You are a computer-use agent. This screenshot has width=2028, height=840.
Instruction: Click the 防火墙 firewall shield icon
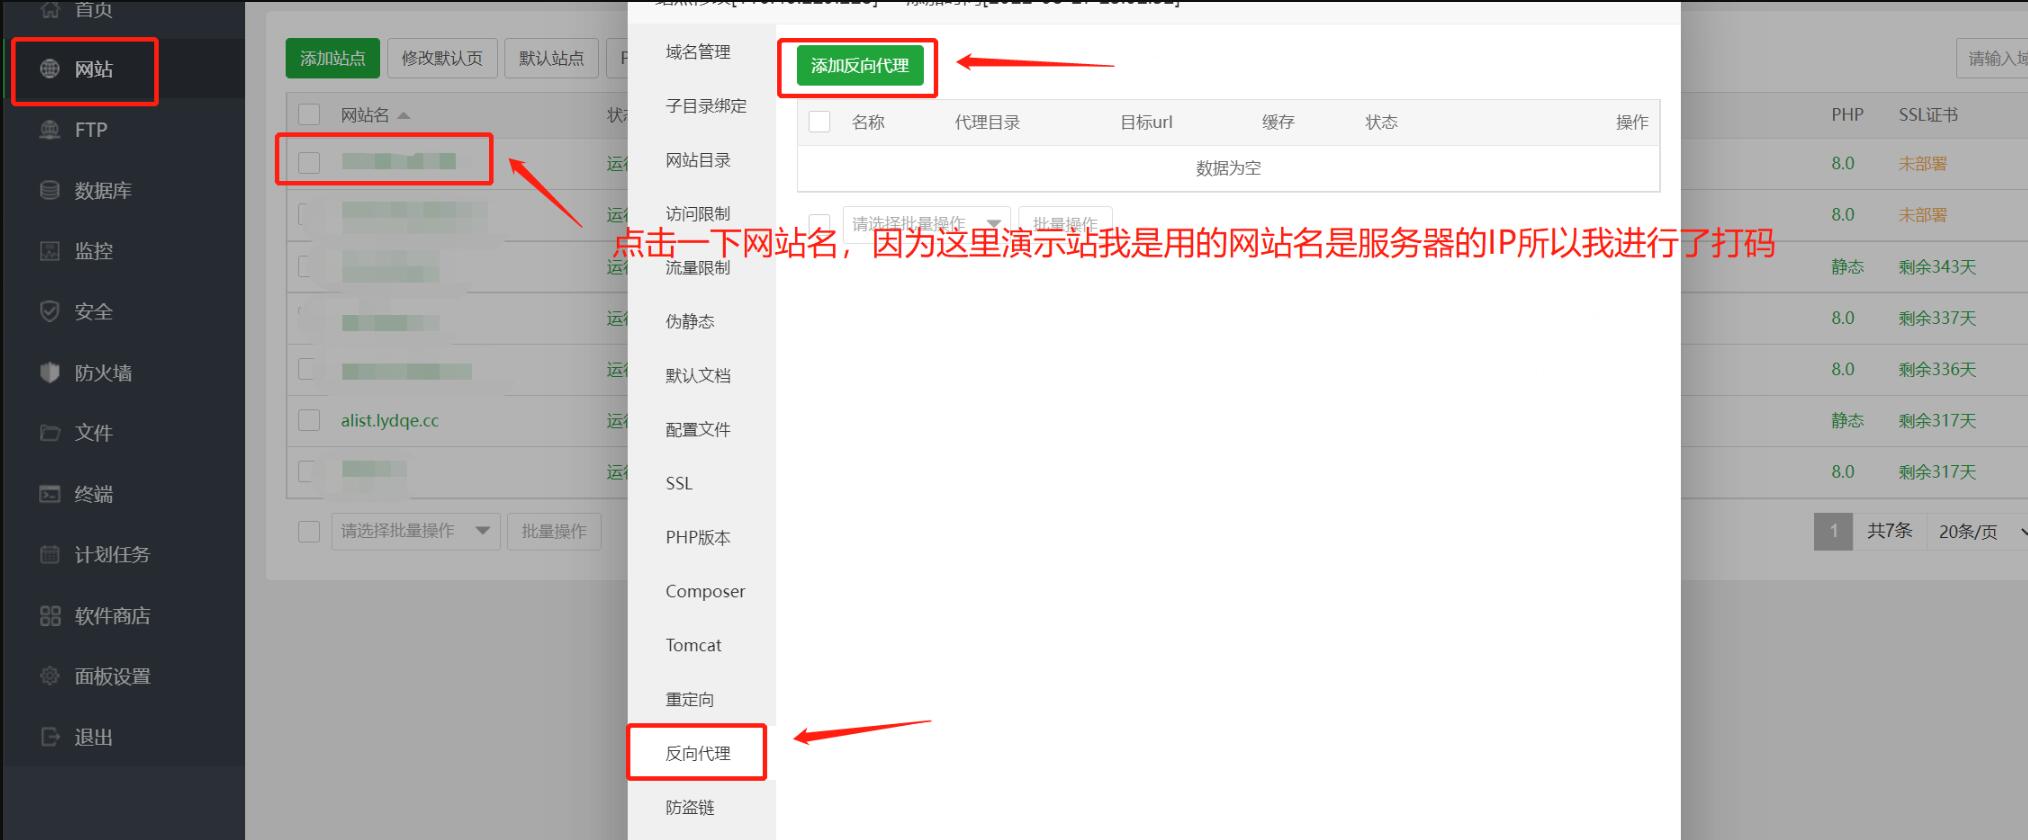tap(50, 373)
